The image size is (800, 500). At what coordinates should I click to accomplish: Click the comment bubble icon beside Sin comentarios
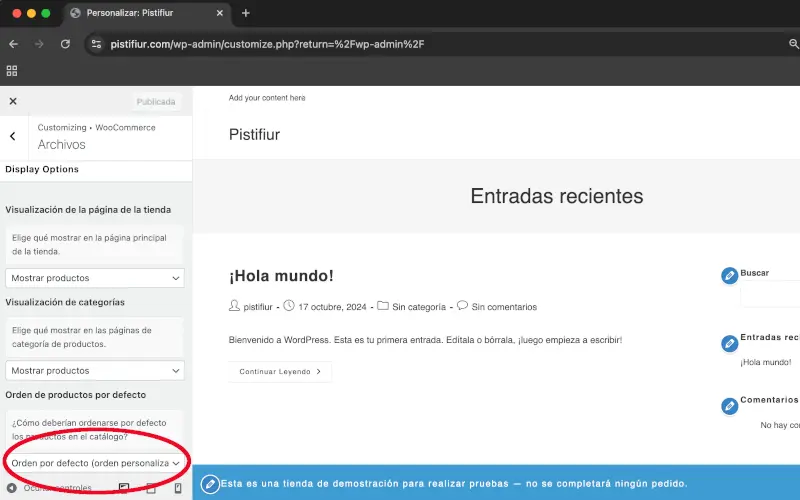tap(462, 306)
